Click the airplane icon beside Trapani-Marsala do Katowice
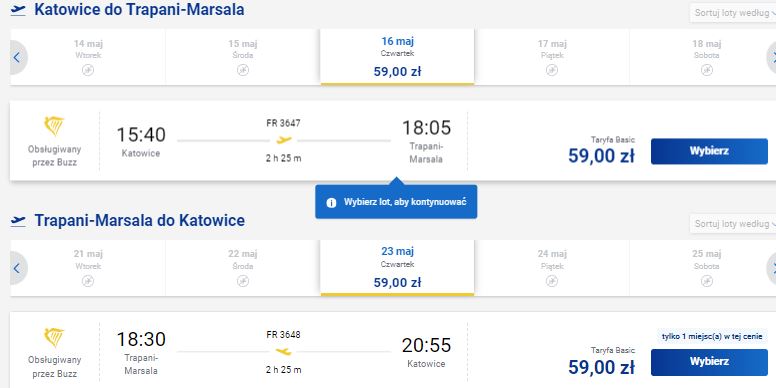The width and height of the screenshot is (776, 388). [x=18, y=221]
